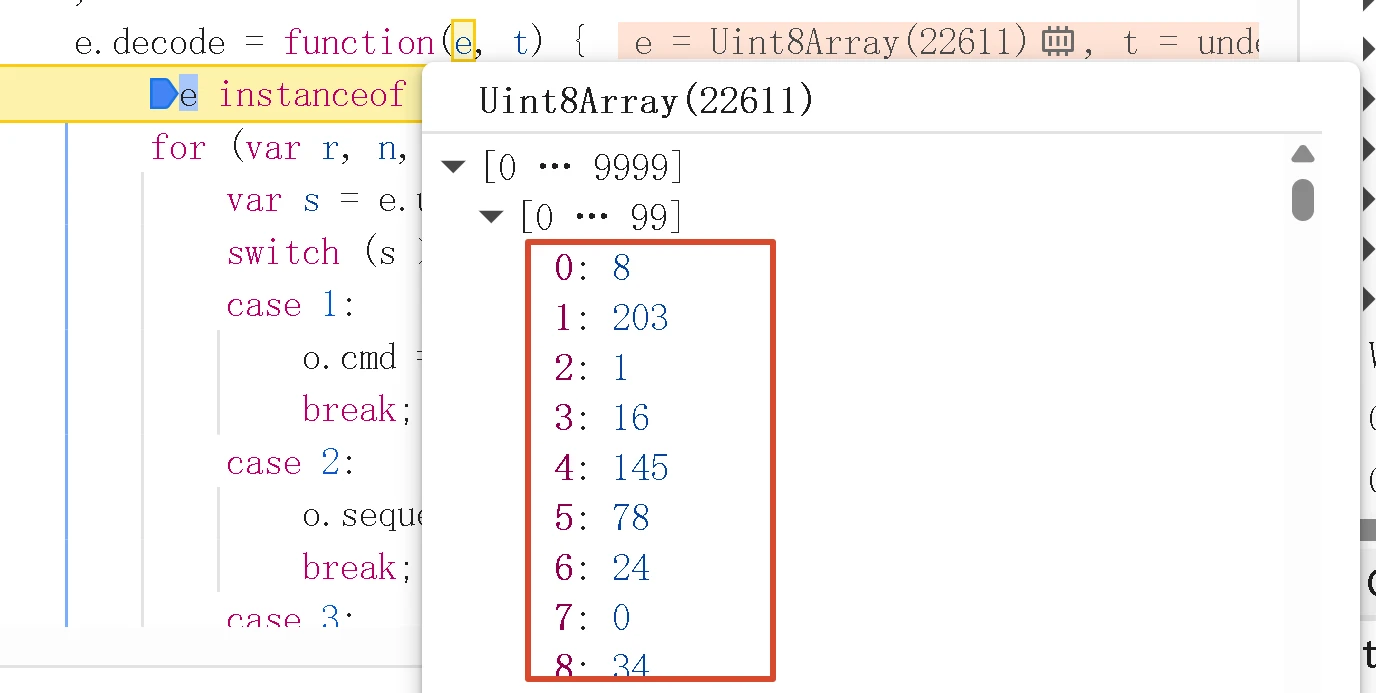Click parameter t in the function signature
This screenshot has height=693, width=1376.
(521, 43)
